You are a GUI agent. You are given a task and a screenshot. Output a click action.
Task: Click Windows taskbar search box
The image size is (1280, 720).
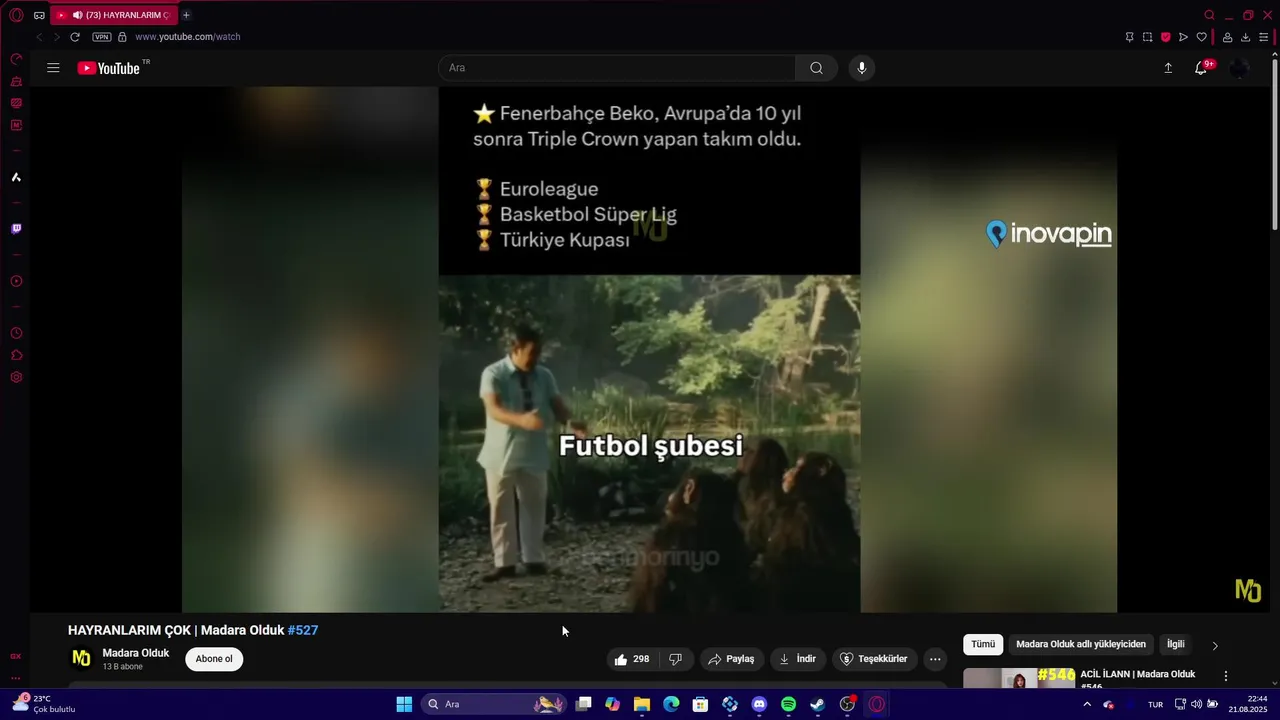[x=494, y=704]
